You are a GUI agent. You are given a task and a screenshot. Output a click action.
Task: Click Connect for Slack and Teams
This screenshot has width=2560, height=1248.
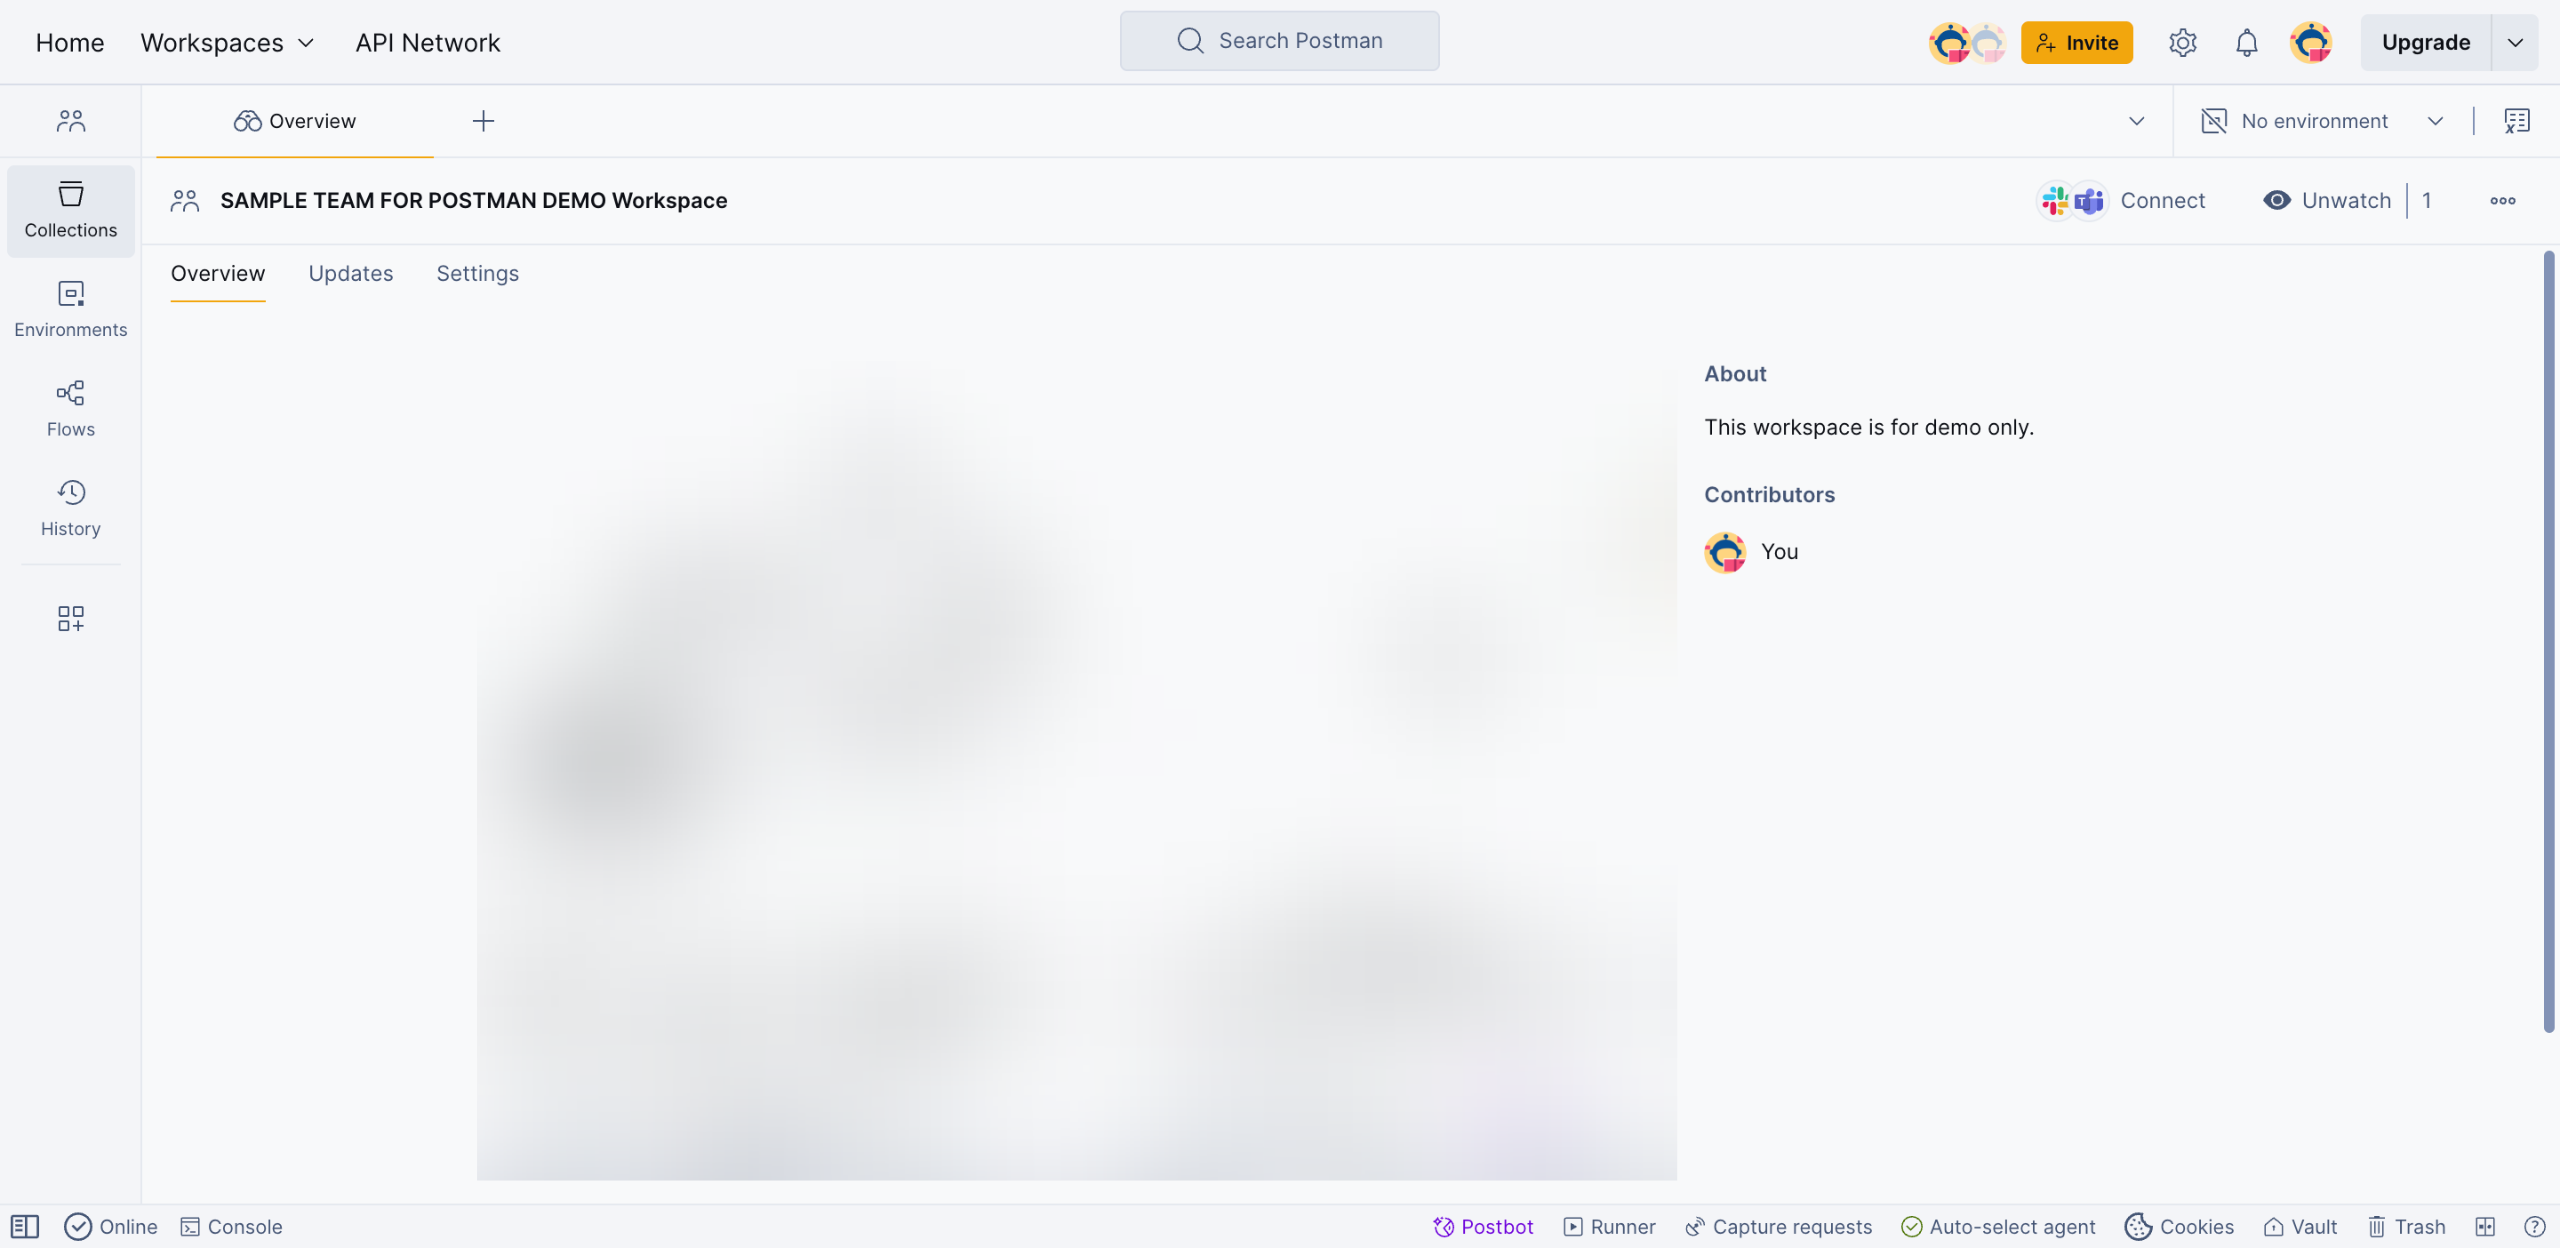tap(2122, 200)
